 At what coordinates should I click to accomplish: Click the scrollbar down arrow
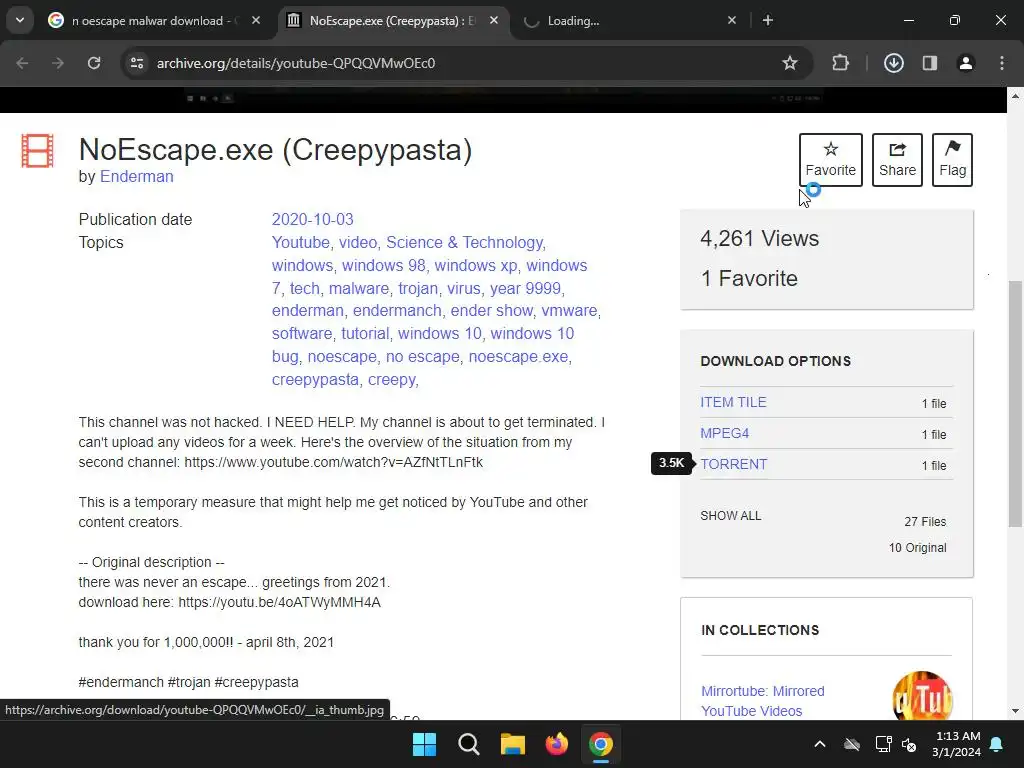click(1015, 711)
